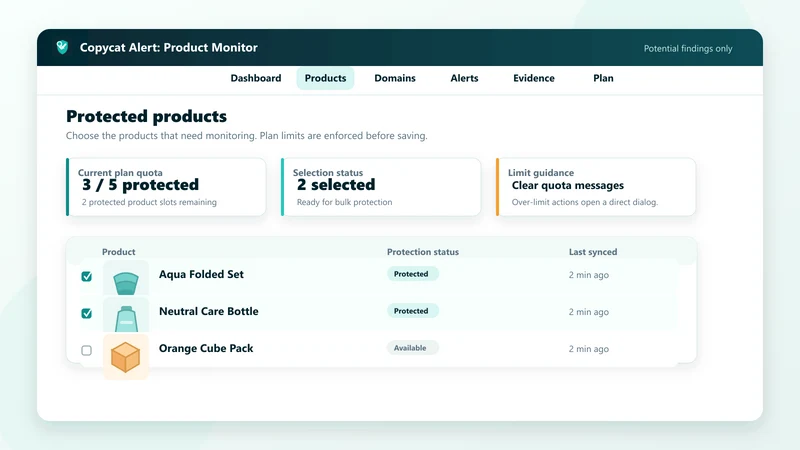Click the last synced time for Orange Cube Pack
Viewport: 800px width, 450px height.
point(589,349)
